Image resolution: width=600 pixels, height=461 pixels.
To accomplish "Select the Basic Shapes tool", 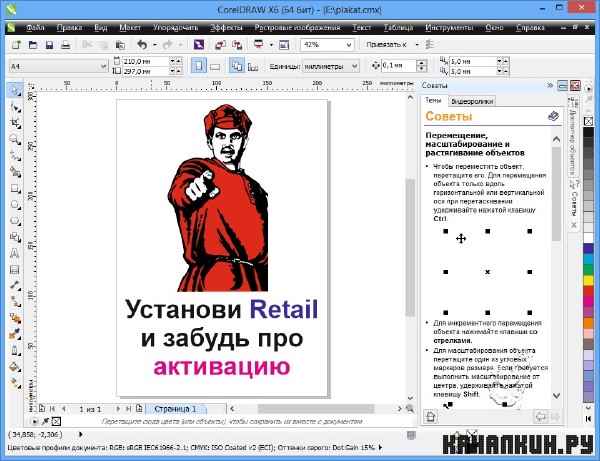I will click(x=15, y=237).
